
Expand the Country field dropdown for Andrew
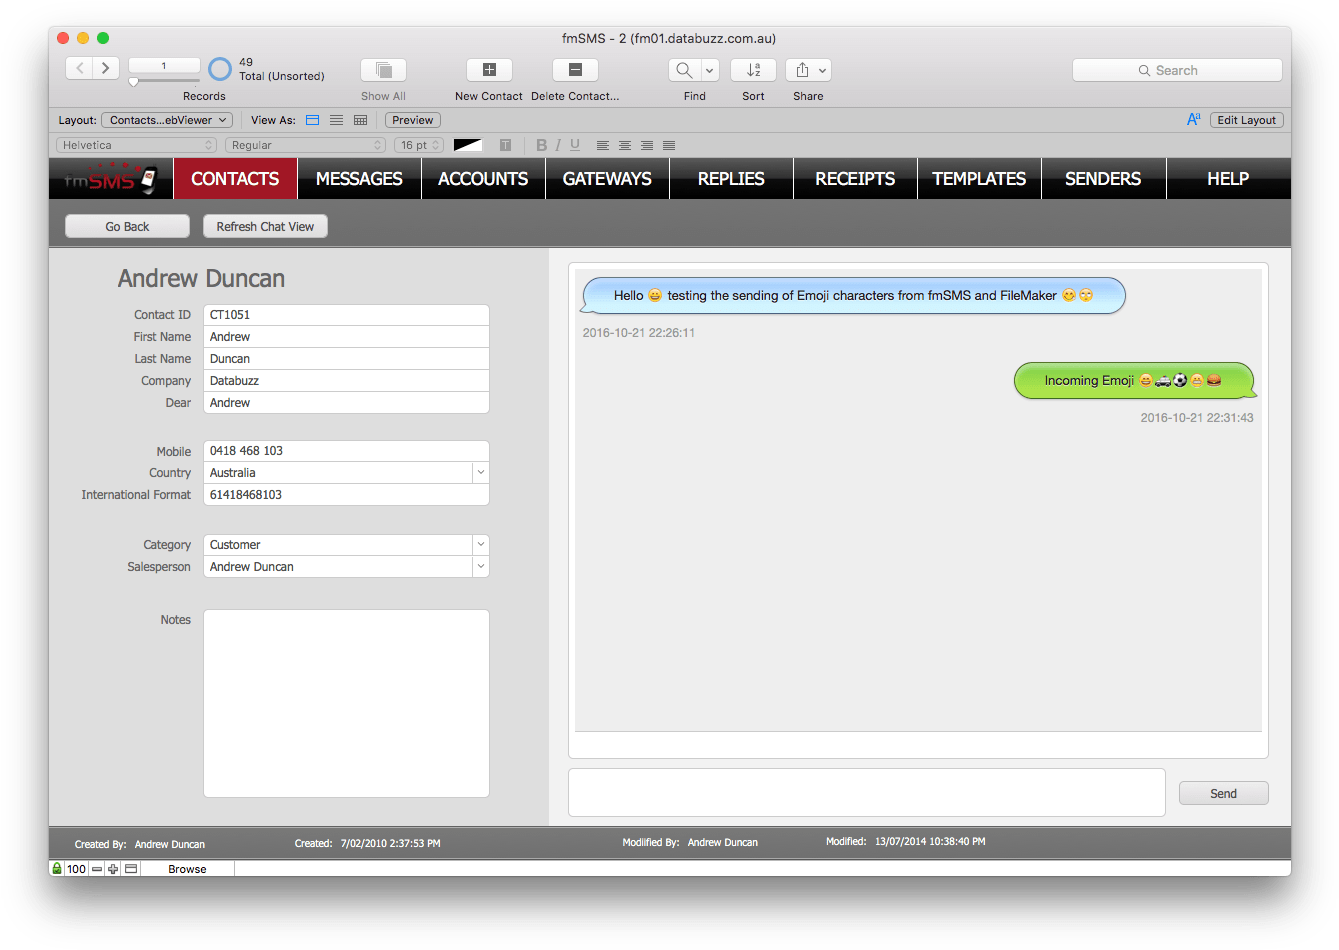[x=480, y=472]
